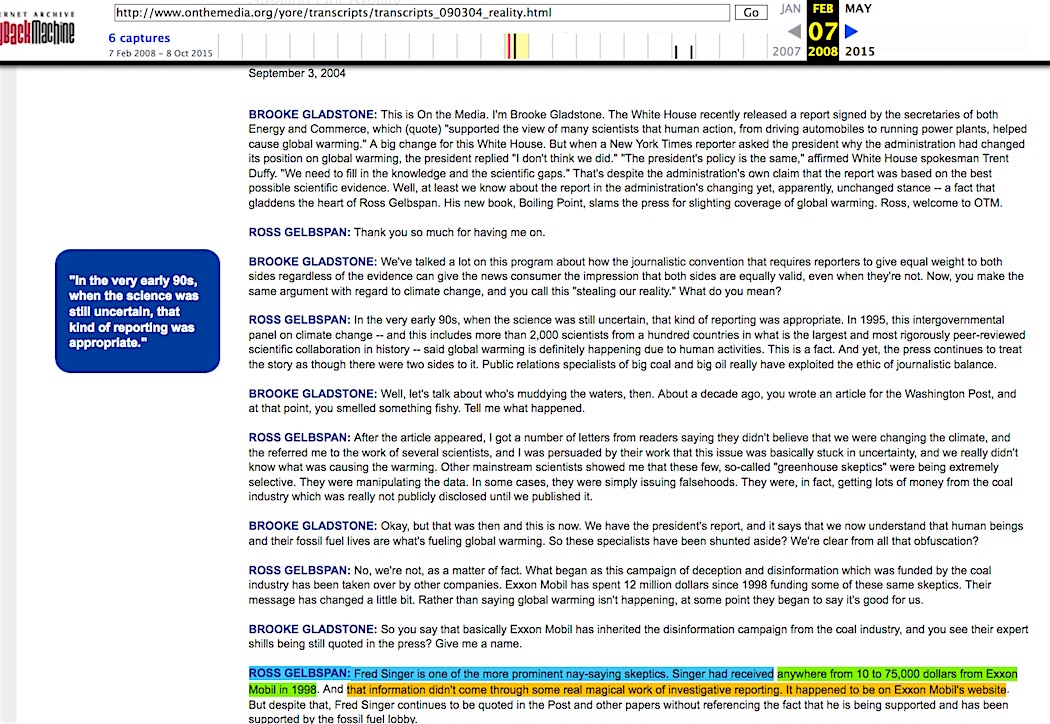This screenshot has height=724, width=1050.
Task: Click the blue highlighted Fred Singer sentence
Action: (510, 673)
